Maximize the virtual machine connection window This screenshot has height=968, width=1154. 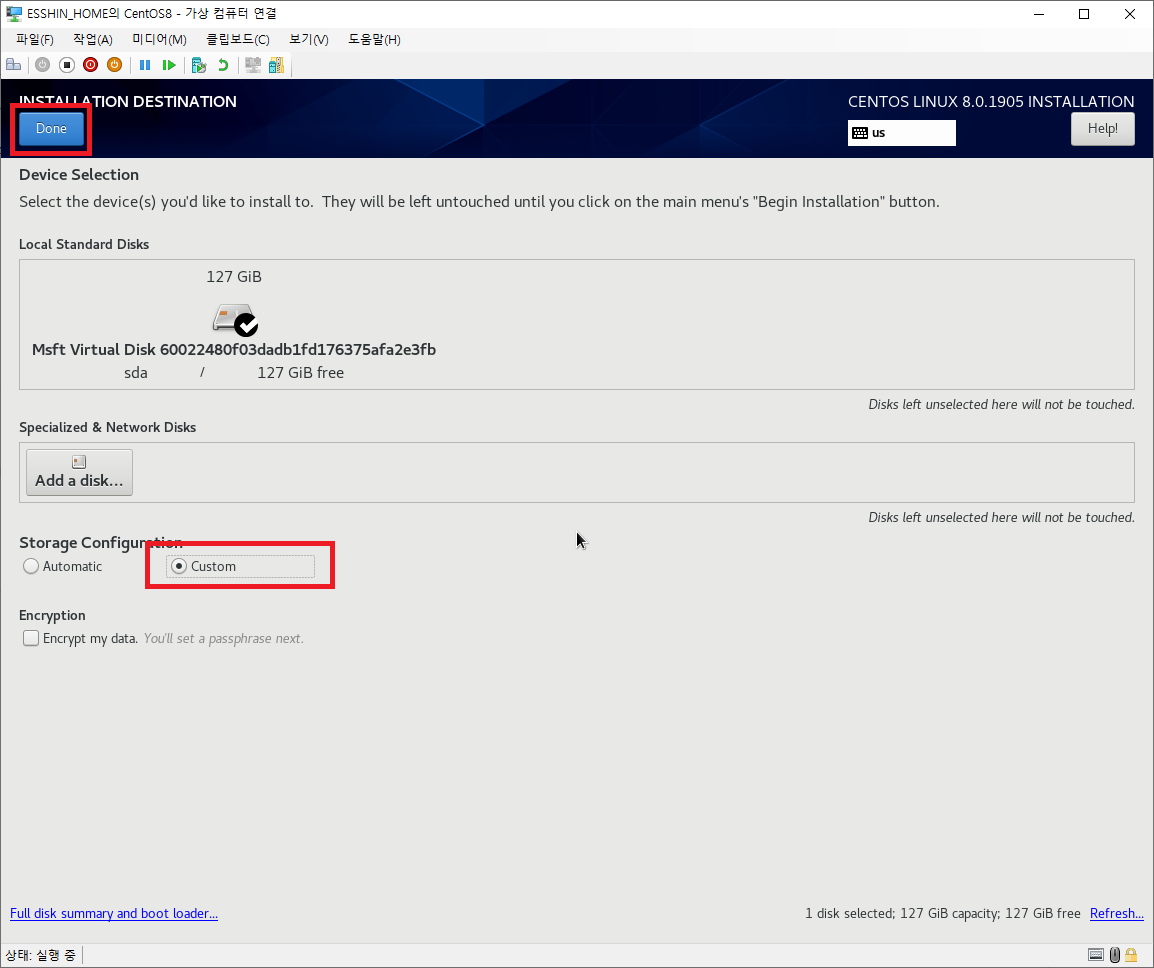1084,14
